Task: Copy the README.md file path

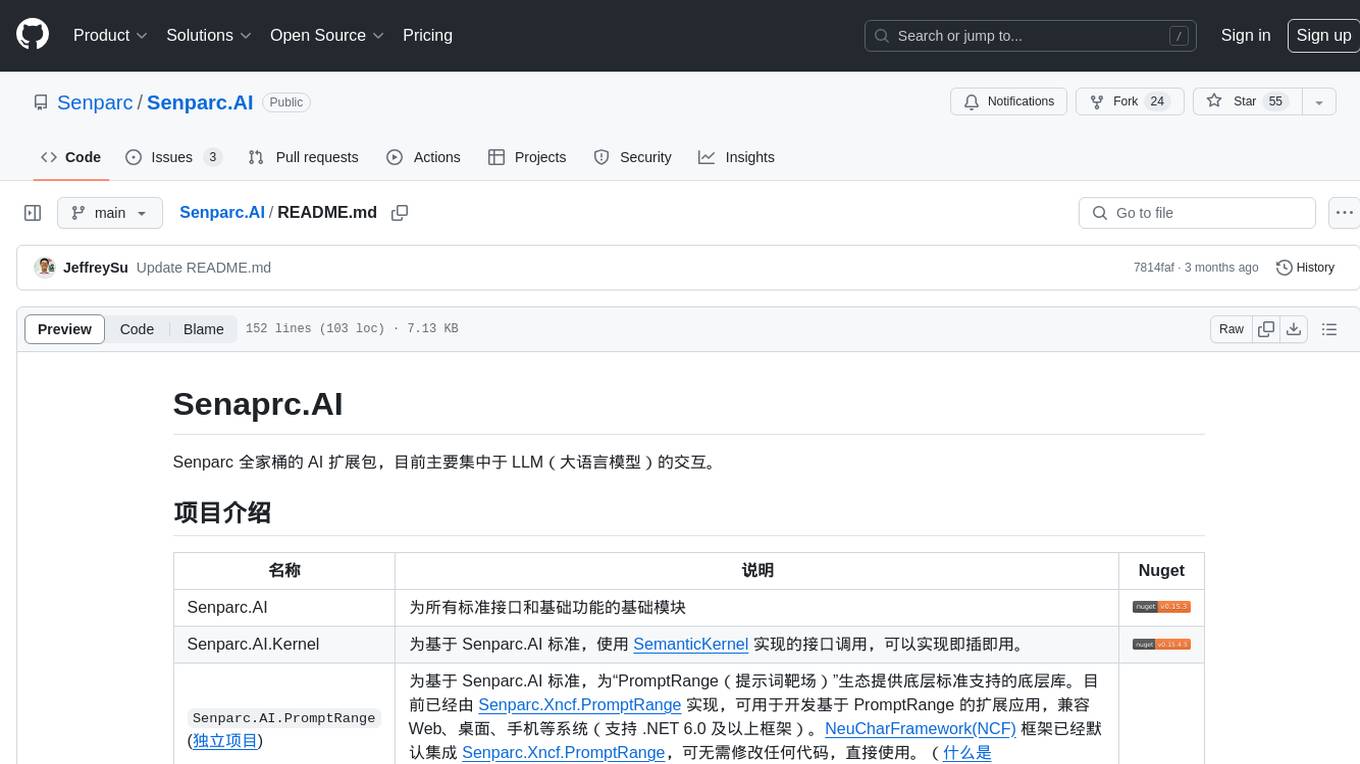Action: (x=400, y=213)
